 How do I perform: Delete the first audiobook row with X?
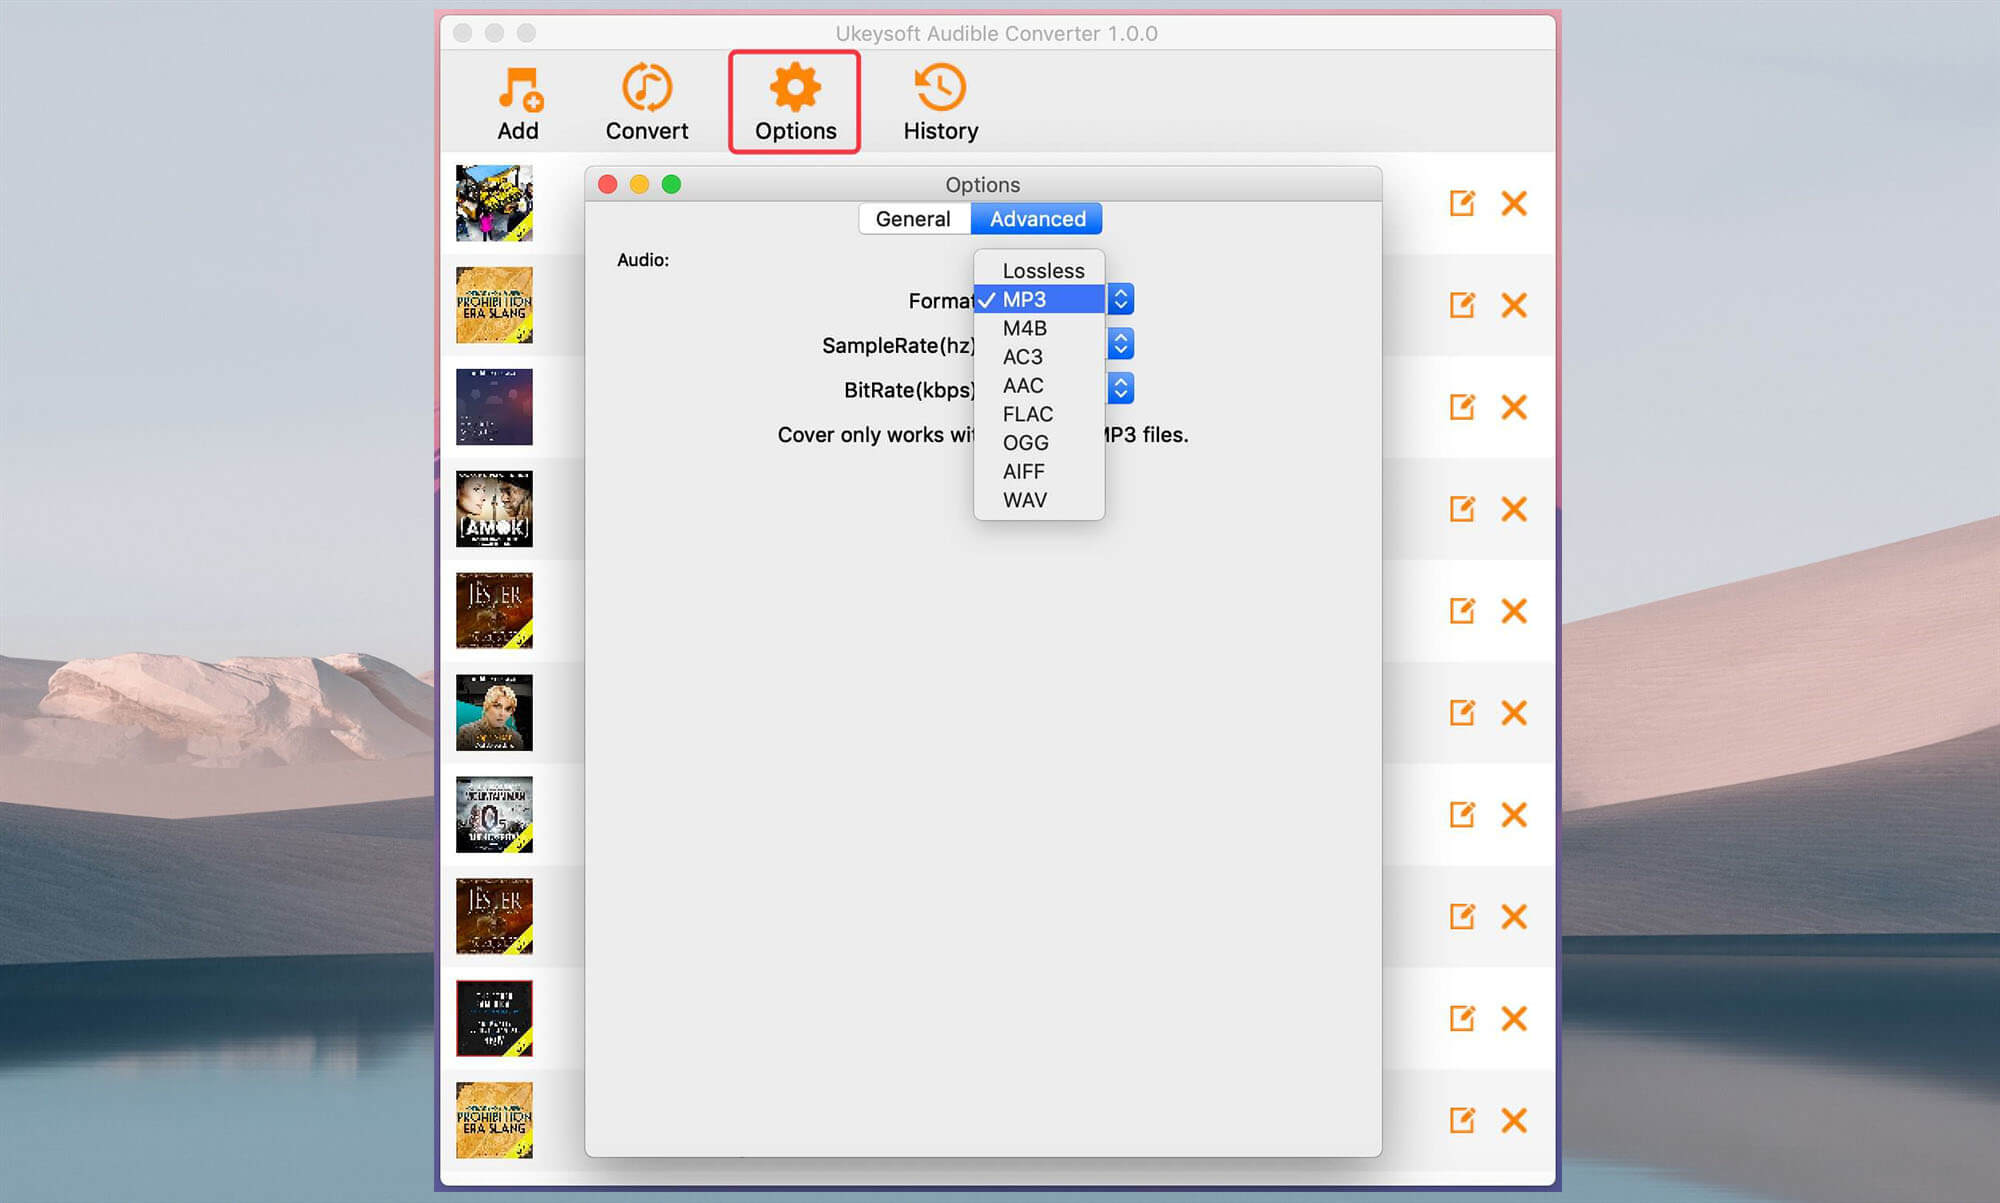1514,203
